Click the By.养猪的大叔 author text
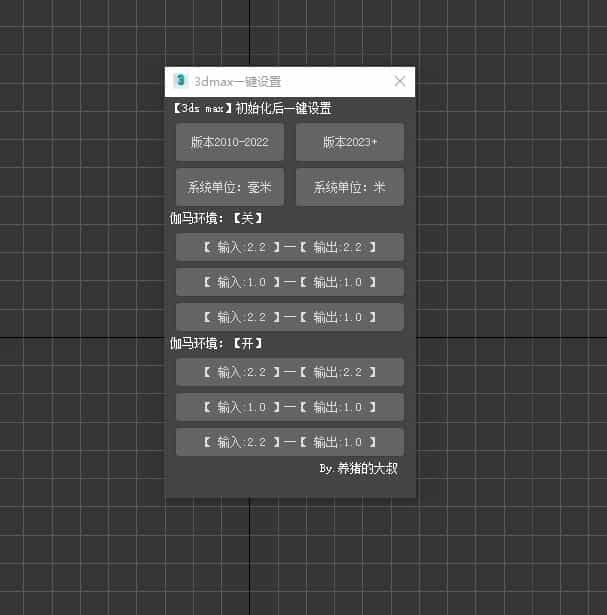This screenshot has height=615, width=607. pos(359,468)
